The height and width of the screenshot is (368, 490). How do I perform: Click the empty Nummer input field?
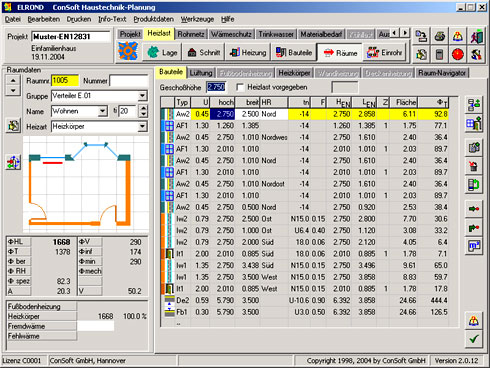pyautogui.click(x=129, y=81)
